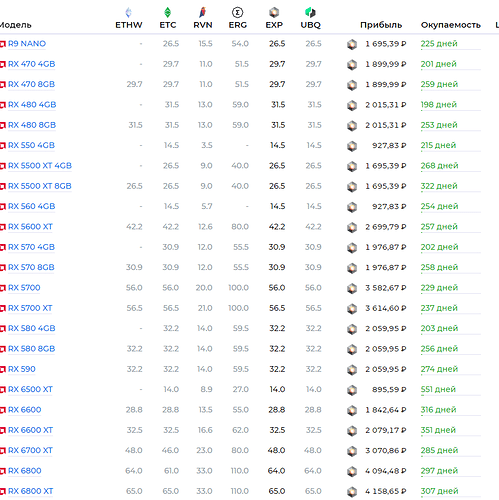This screenshot has height=500, width=499.
Task: Click profit coin icon in RX 5600 XT row
Action: [x=352, y=227]
